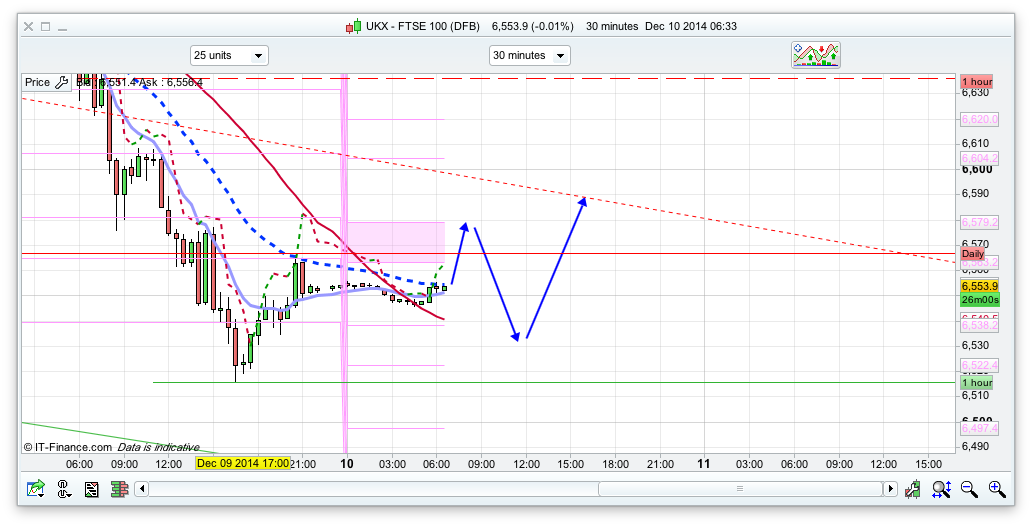Screen dimensions: 1032x527
Task: Click the link chart chain icon
Action: [x=64, y=489]
